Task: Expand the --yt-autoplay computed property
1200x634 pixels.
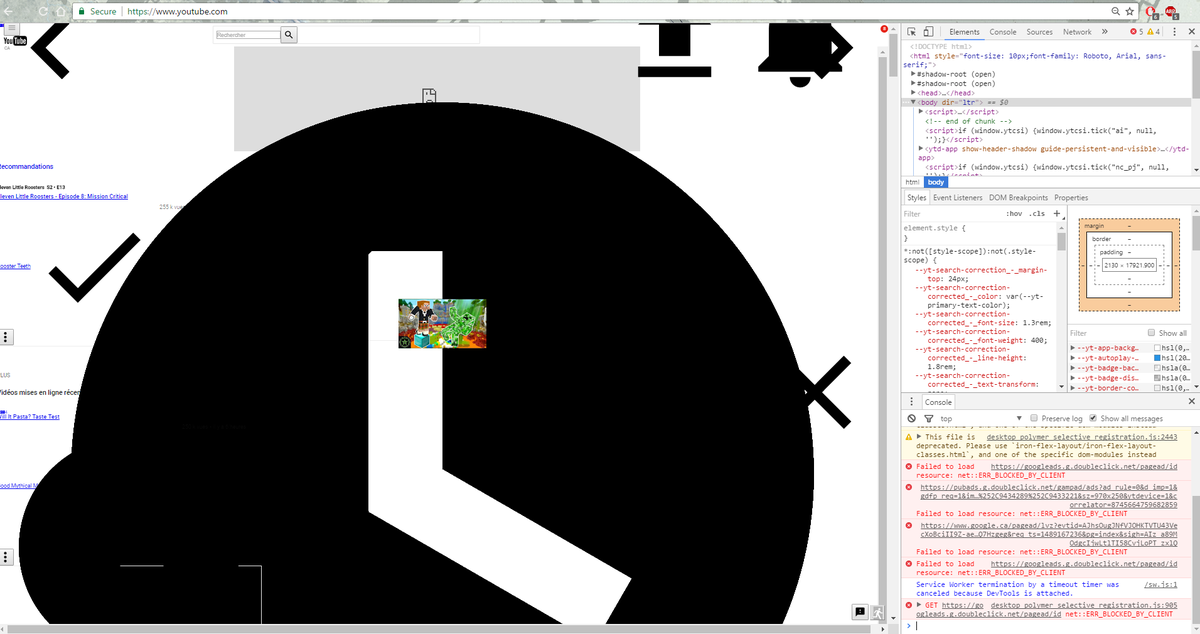Action: coord(1074,357)
